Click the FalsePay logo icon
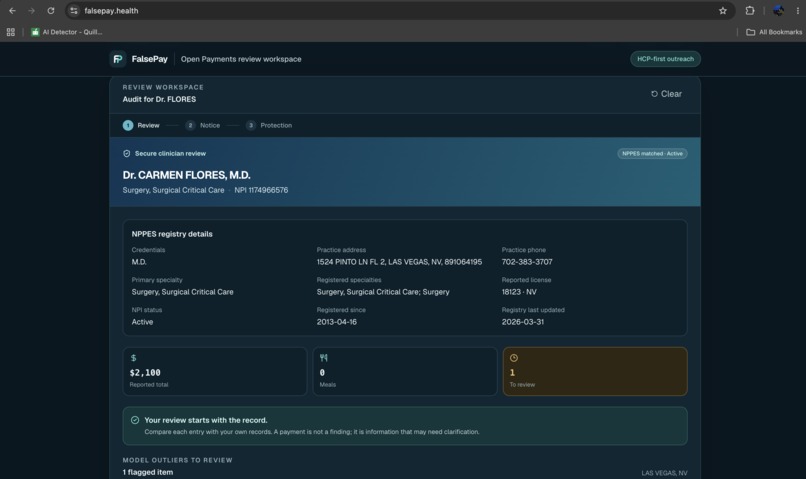This screenshot has width=806, height=479. (118, 59)
